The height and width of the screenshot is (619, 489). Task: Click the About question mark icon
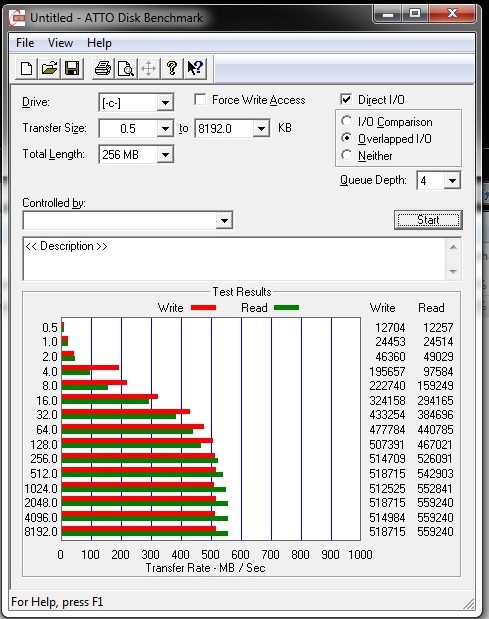tap(172, 68)
